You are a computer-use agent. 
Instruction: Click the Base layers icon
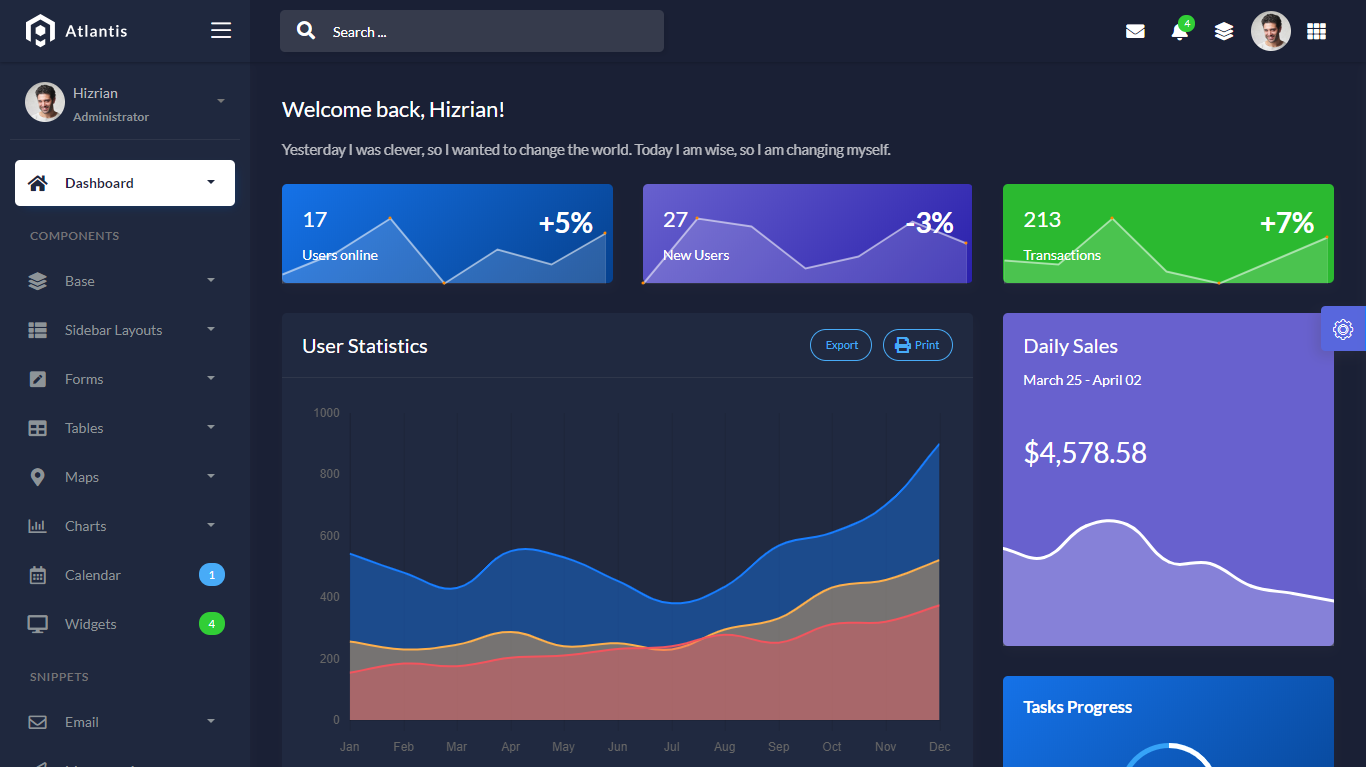point(38,281)
